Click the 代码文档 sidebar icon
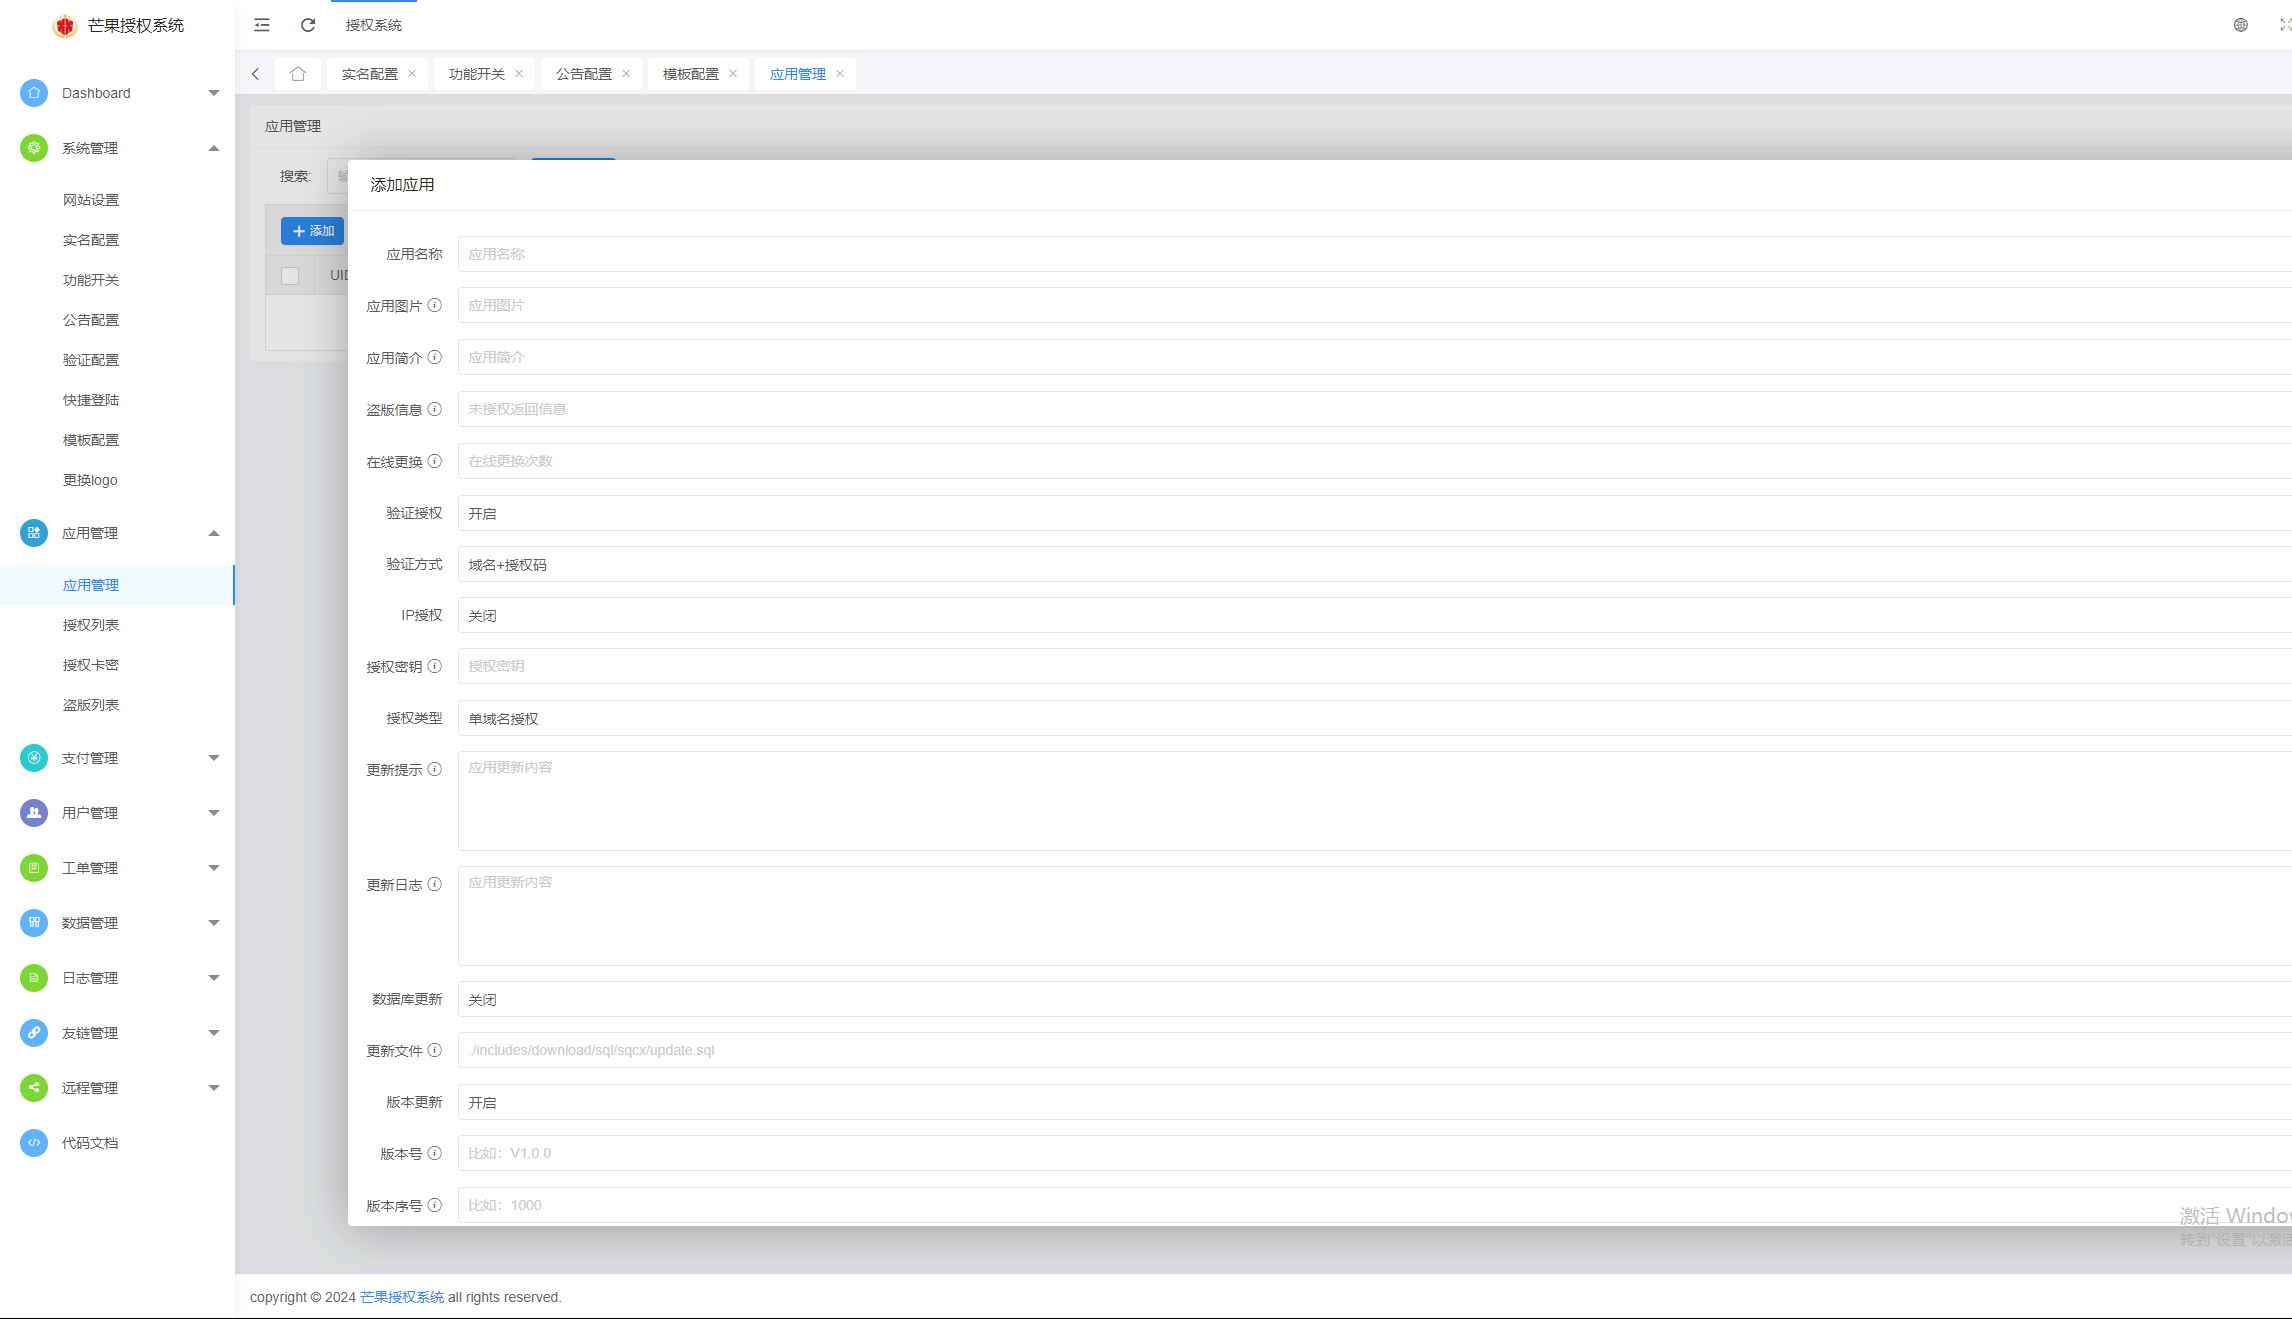The image size is (2292, 1319). (34, 1143)
